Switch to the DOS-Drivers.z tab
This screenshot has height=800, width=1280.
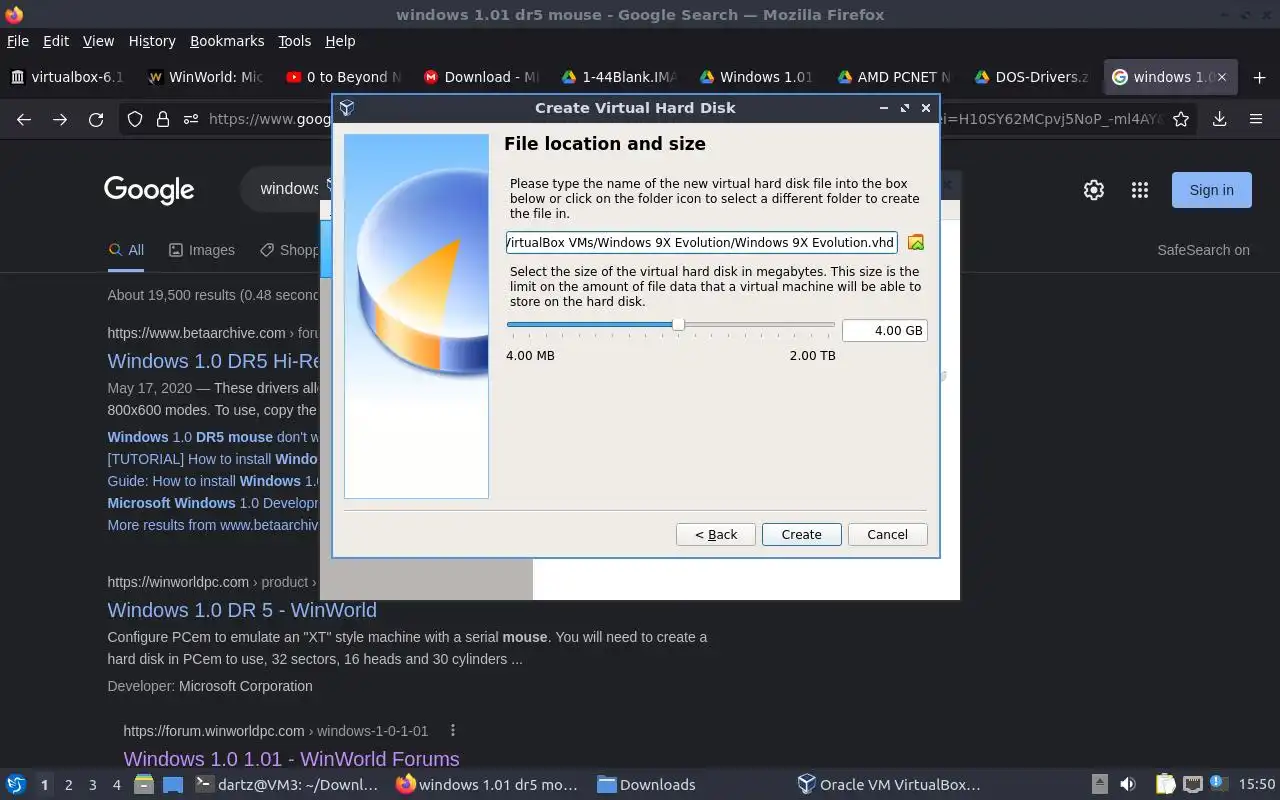coord(1031,77)
